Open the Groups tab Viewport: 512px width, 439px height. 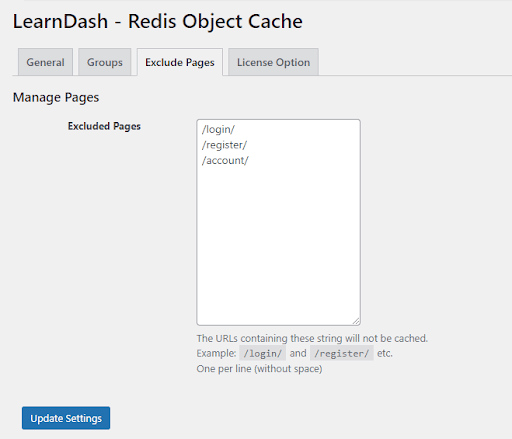pyautogui.click(x=105, y=62)
